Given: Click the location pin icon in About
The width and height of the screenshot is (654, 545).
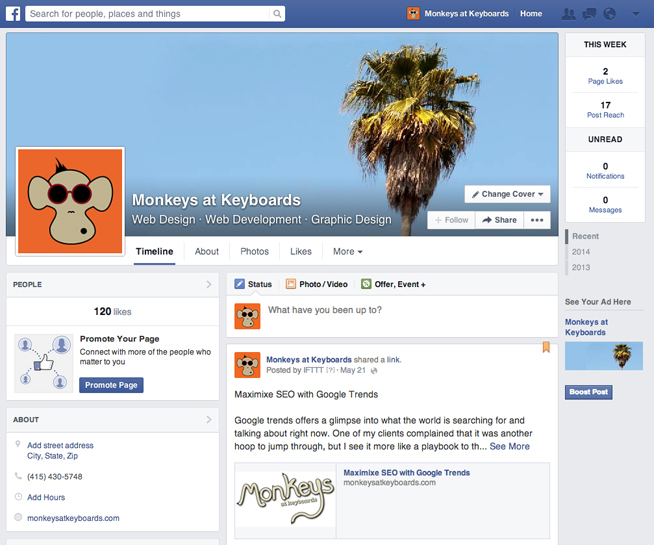Looking at the screenshot, I should pos(18,444).
